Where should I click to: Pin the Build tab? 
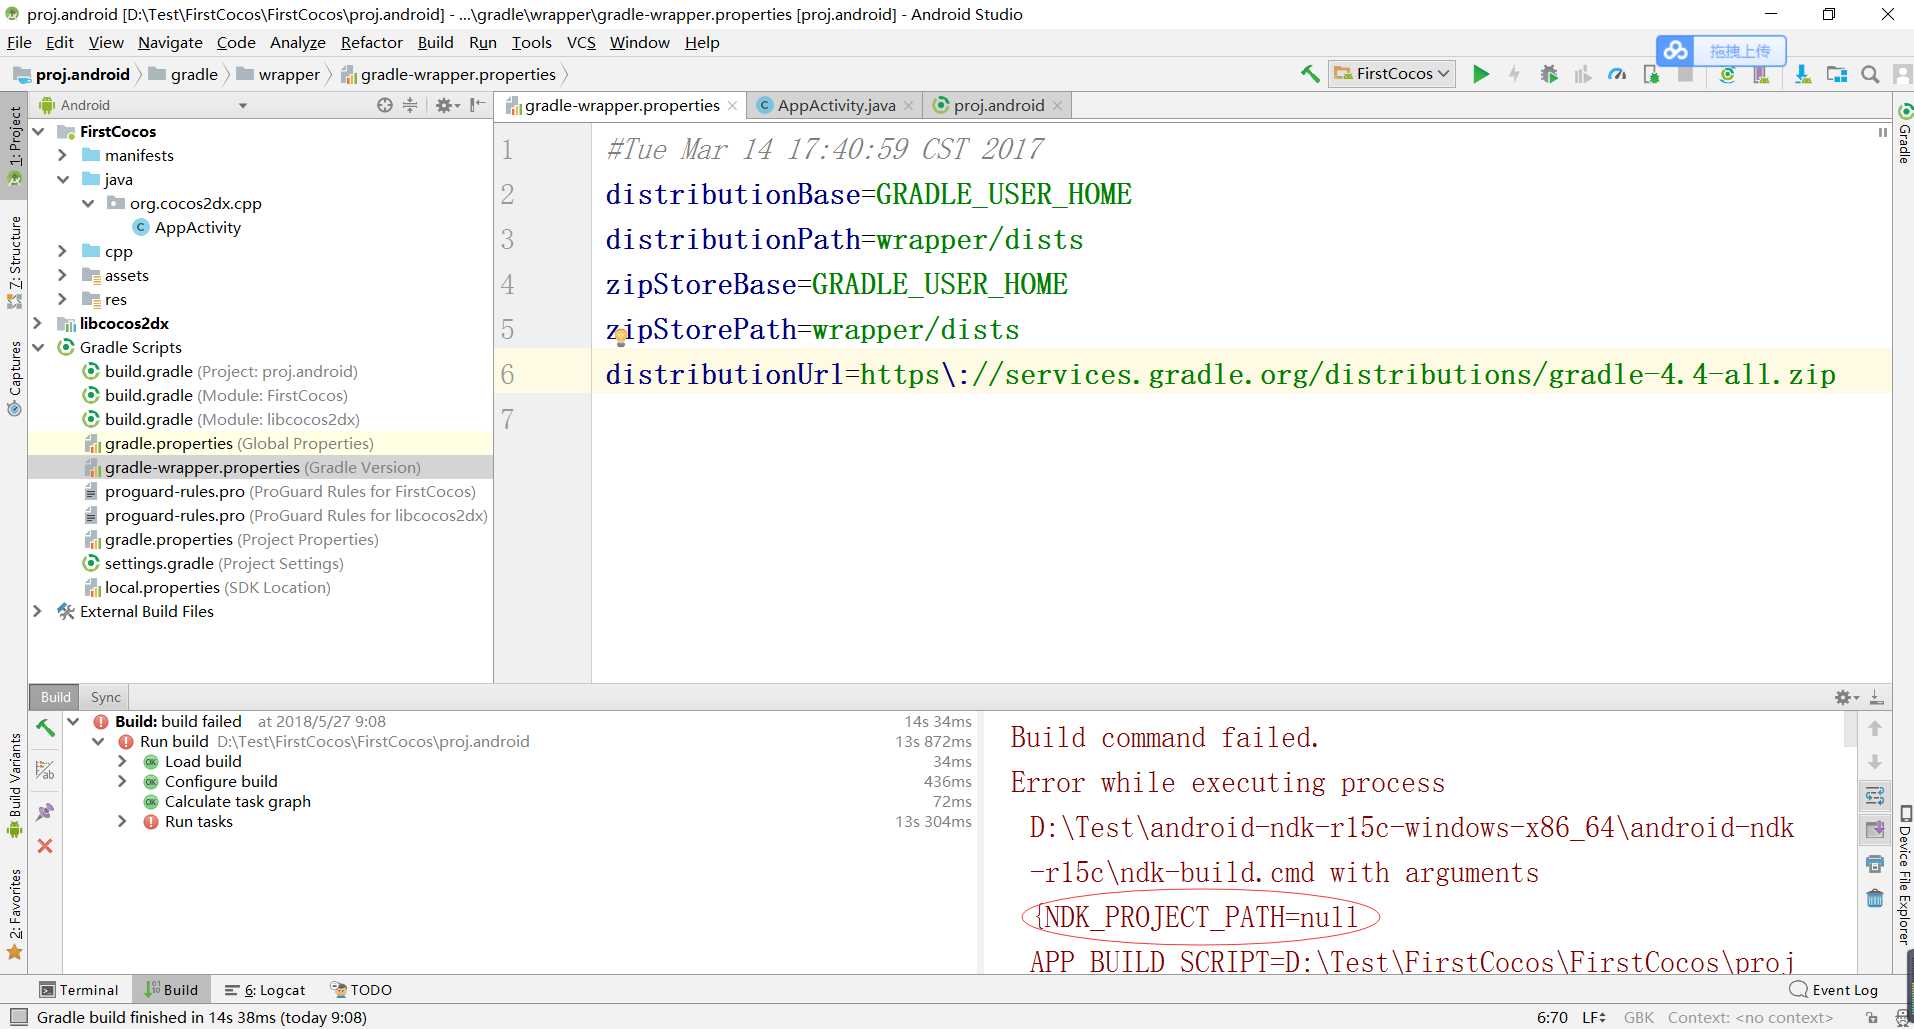(45, 812)
